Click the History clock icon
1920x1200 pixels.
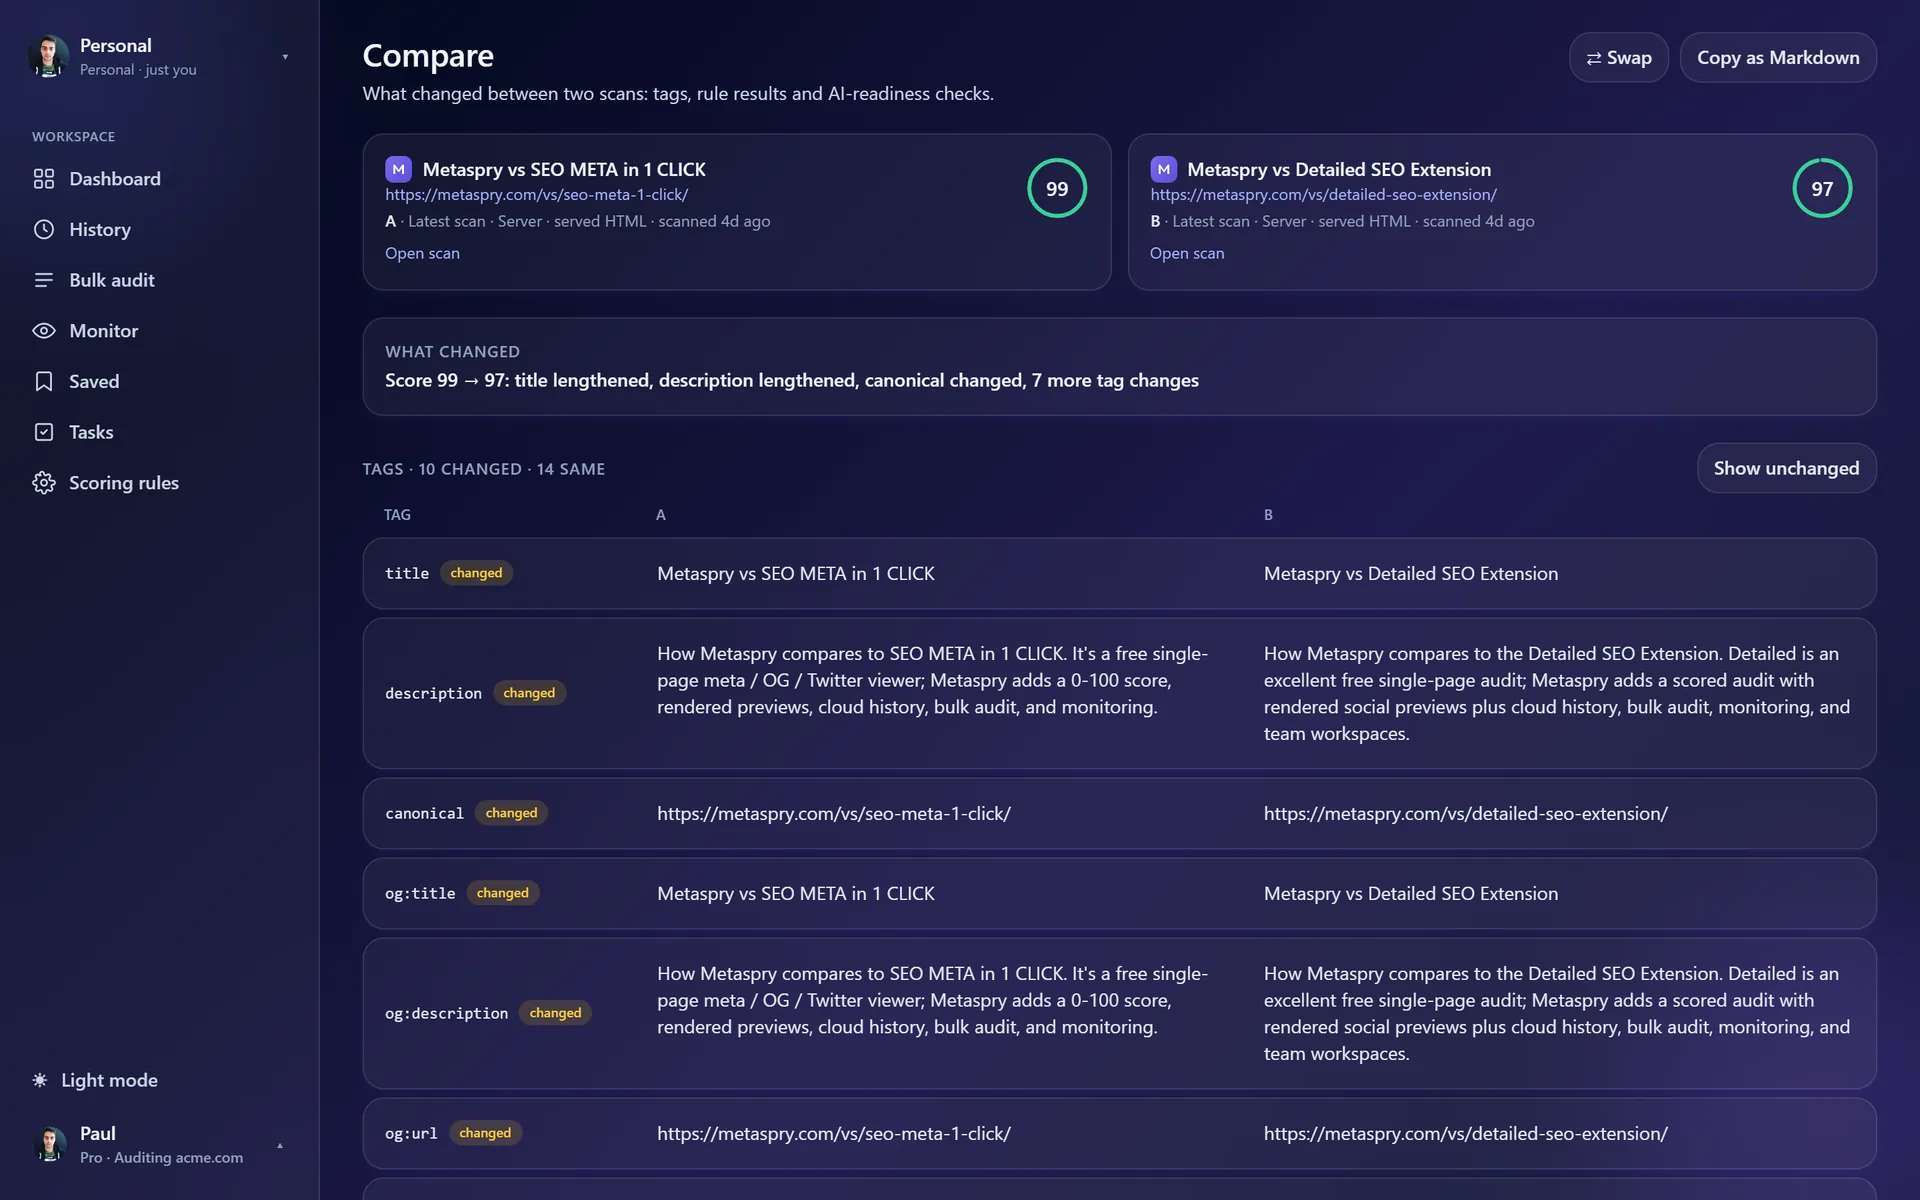(x=44, y=229)
